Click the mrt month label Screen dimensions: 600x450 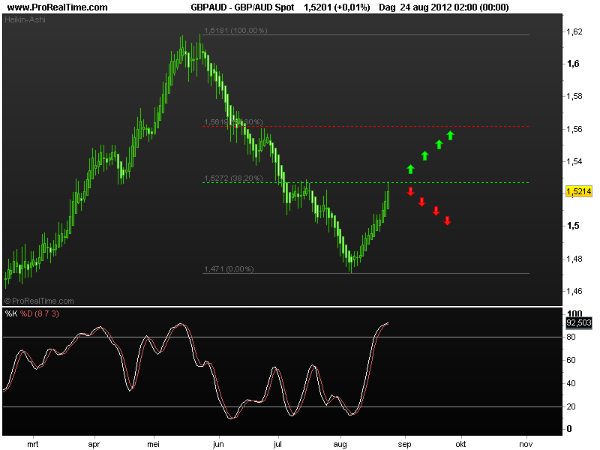(x=33, y=444)
